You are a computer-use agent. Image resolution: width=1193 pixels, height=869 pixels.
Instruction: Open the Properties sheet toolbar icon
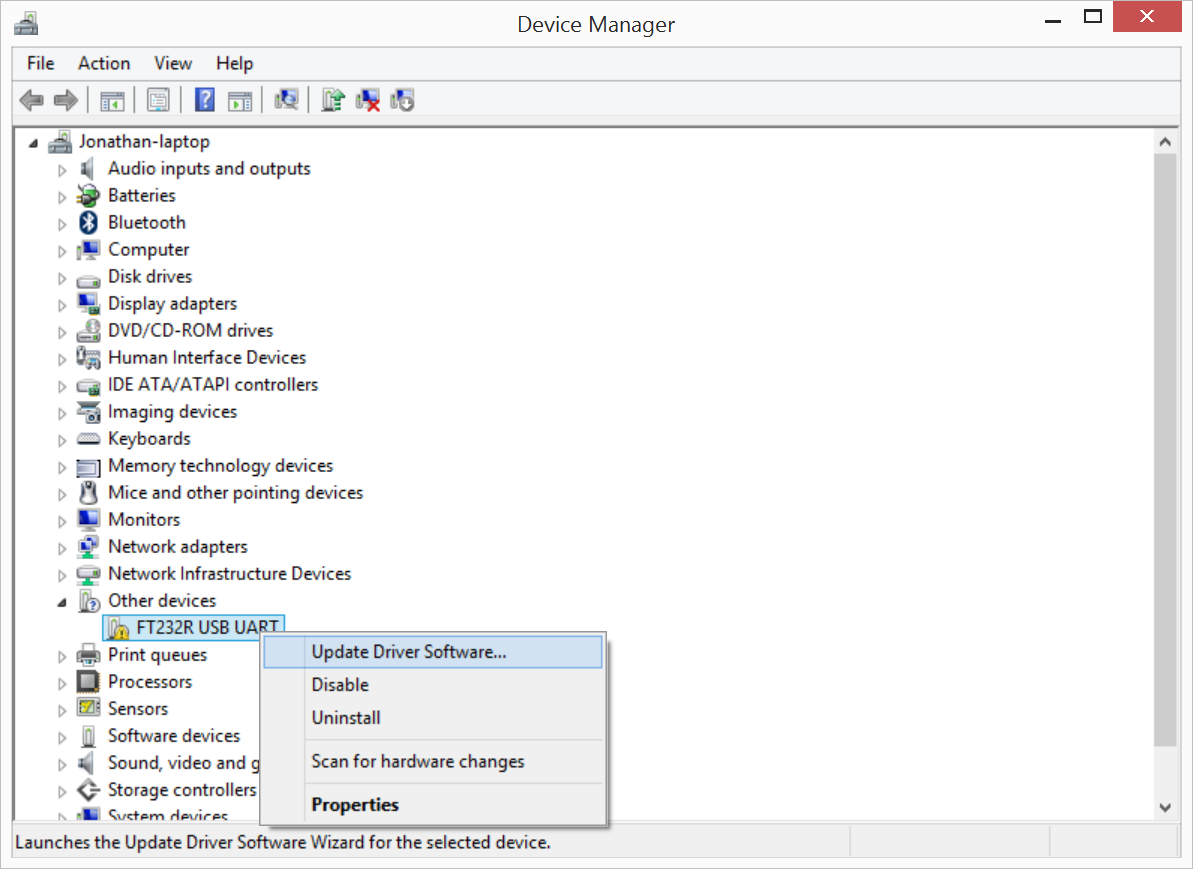[158, 100]
